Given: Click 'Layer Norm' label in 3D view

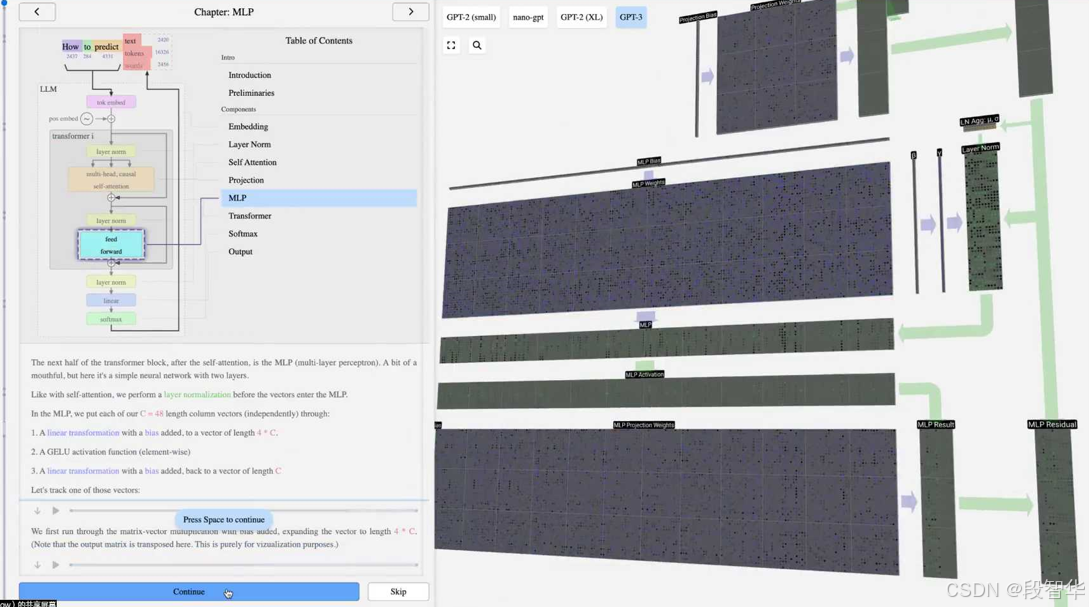Looking at the screenshot, I should click(x=981, y=148).
